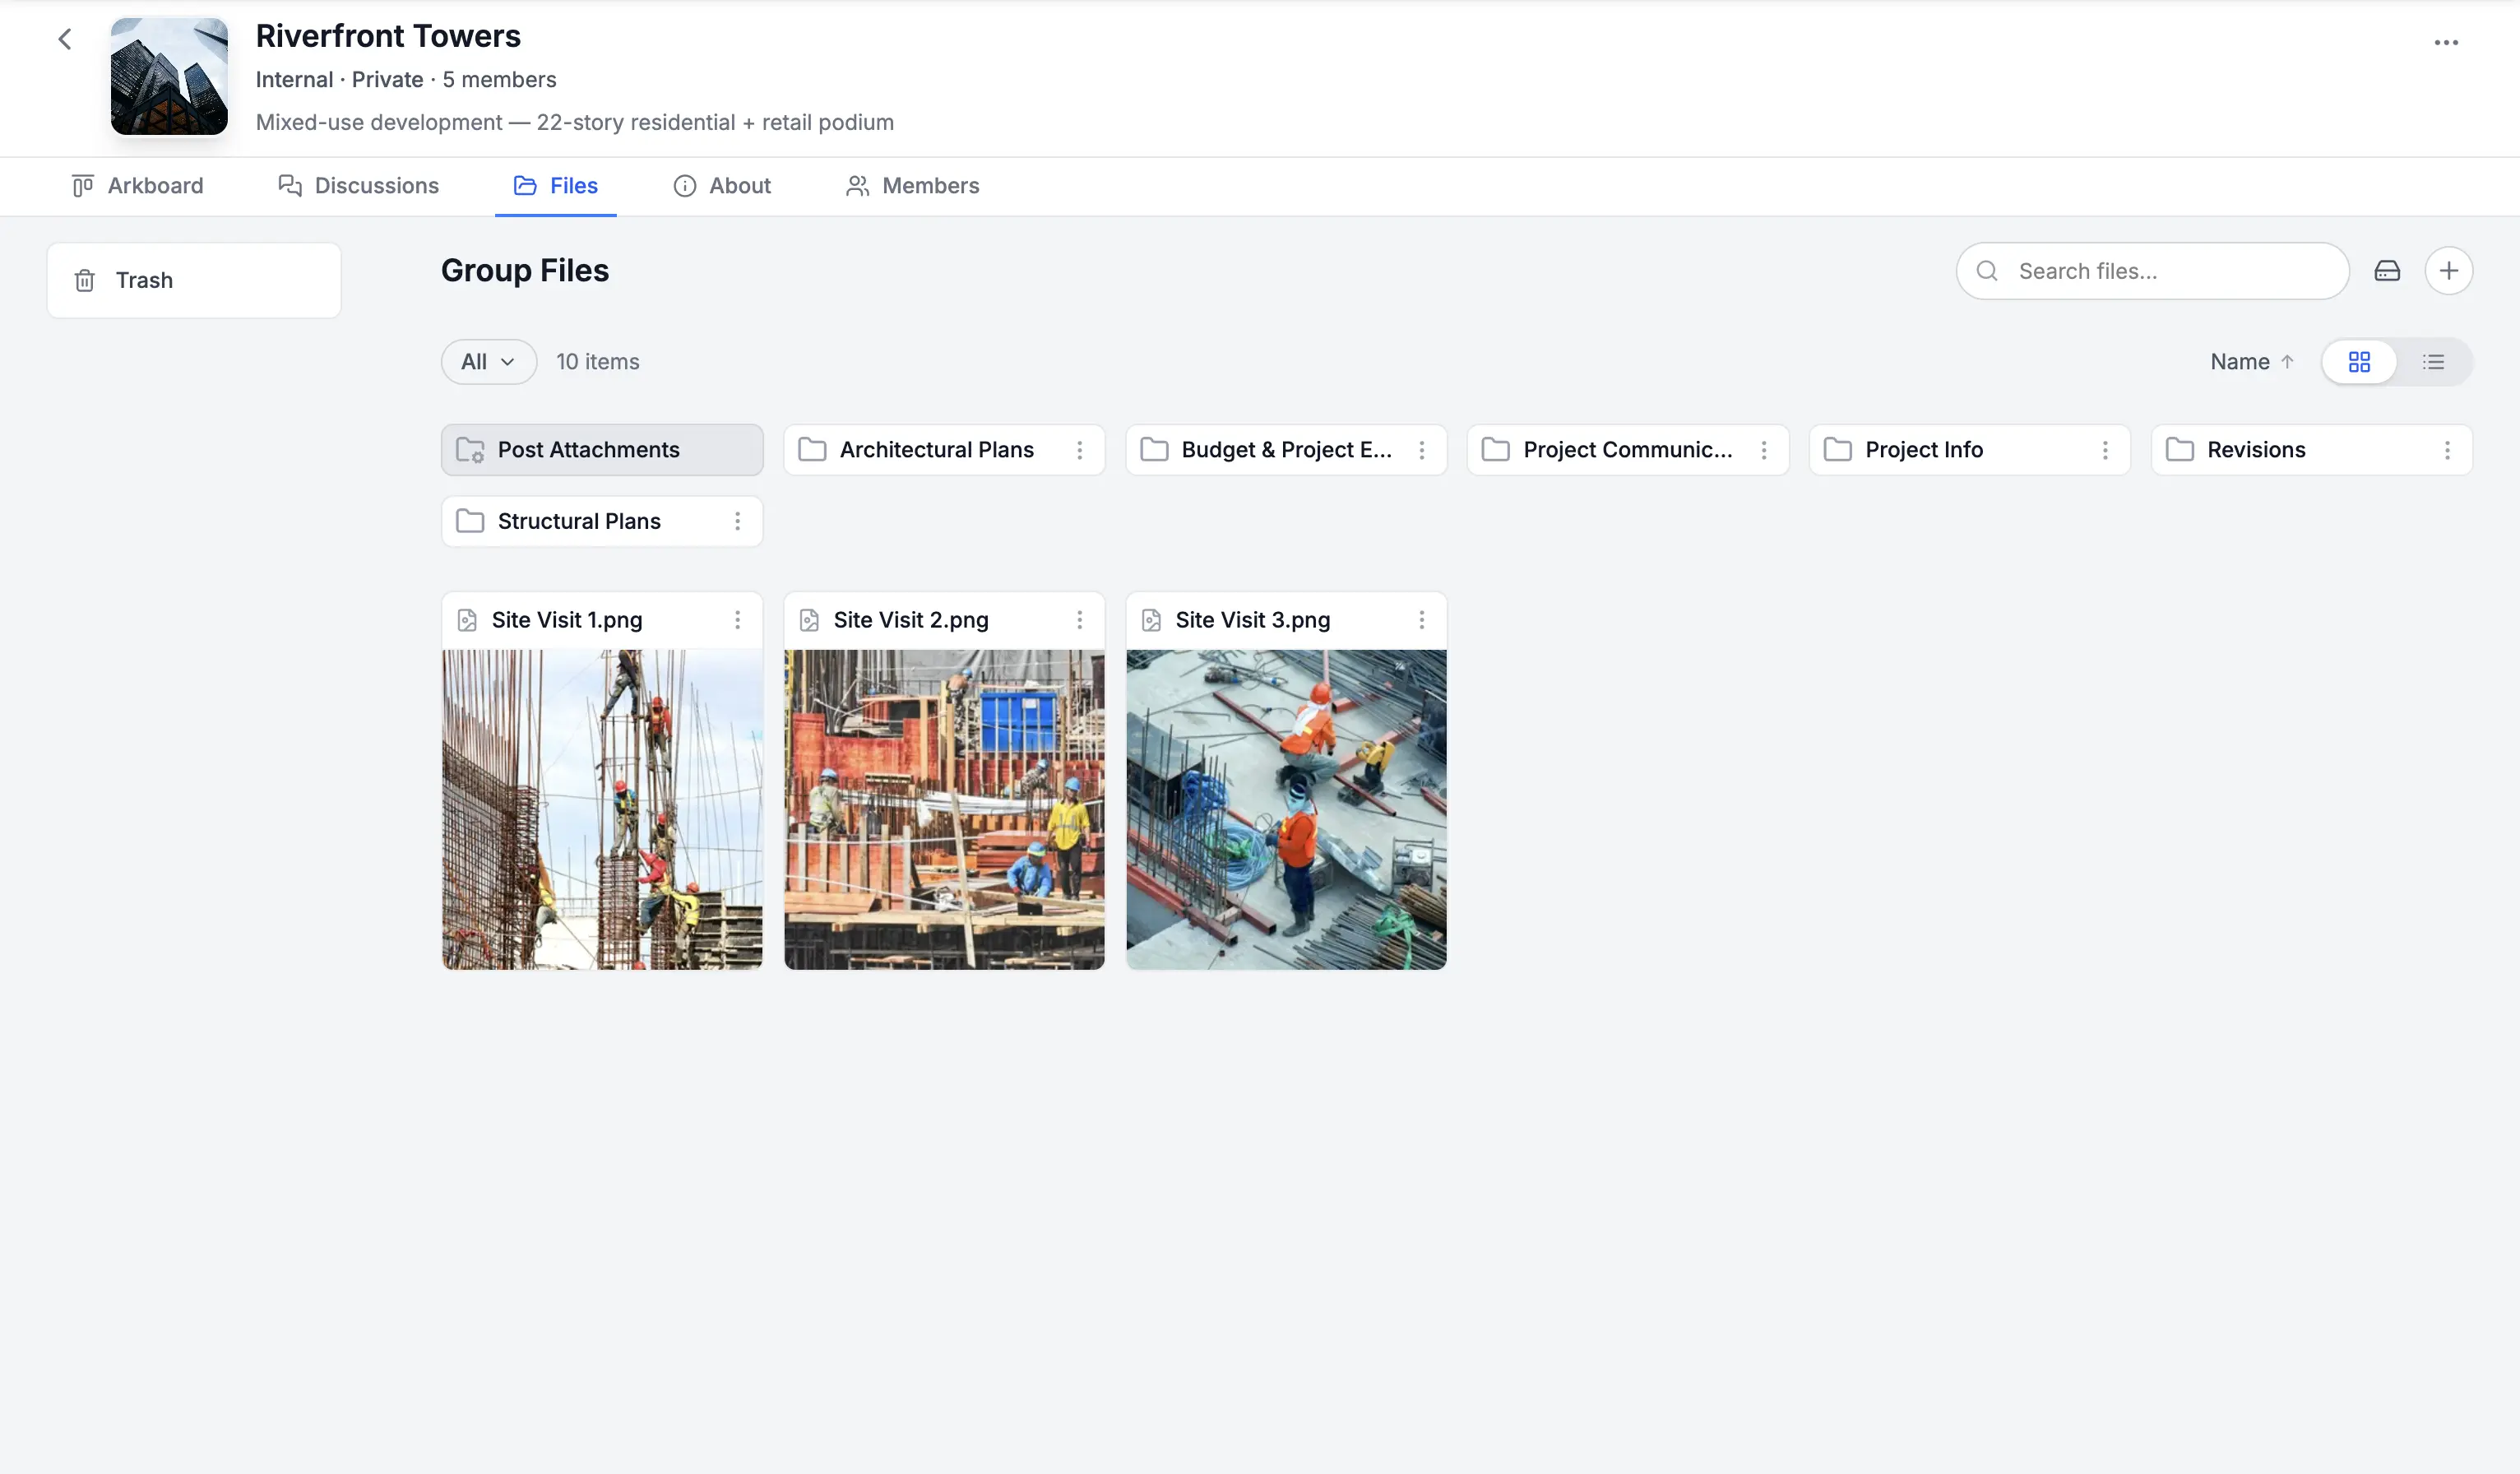Open the Post Attachments folder

pyautogui.click(x=602, y=450)
